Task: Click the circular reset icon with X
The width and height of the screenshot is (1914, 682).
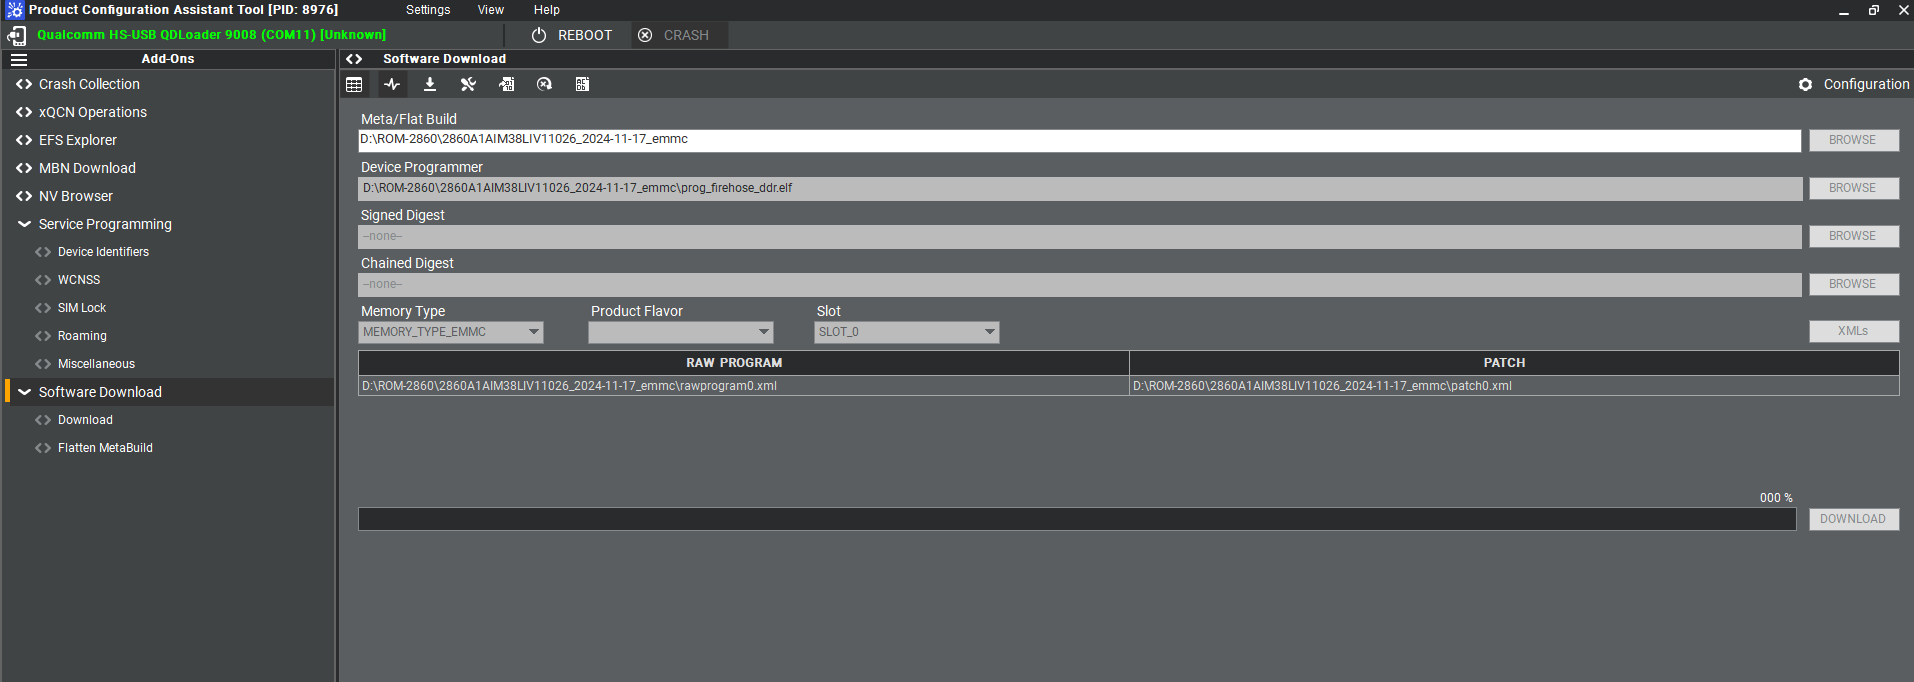Action: pos(544,85)
